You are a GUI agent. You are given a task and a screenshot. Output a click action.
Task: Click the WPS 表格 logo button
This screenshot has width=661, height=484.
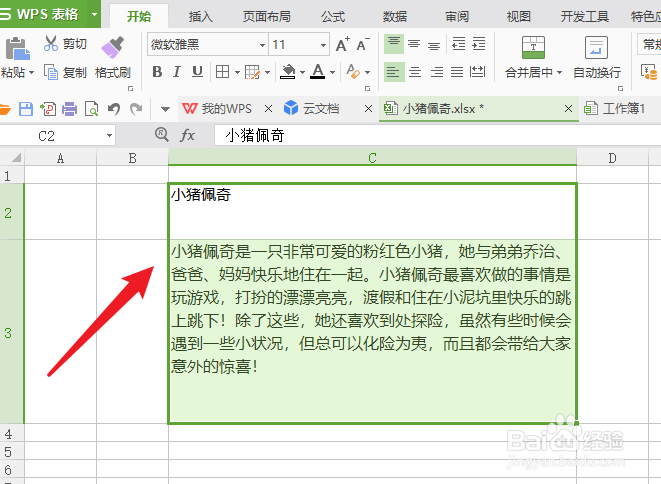tap(43, 14)
